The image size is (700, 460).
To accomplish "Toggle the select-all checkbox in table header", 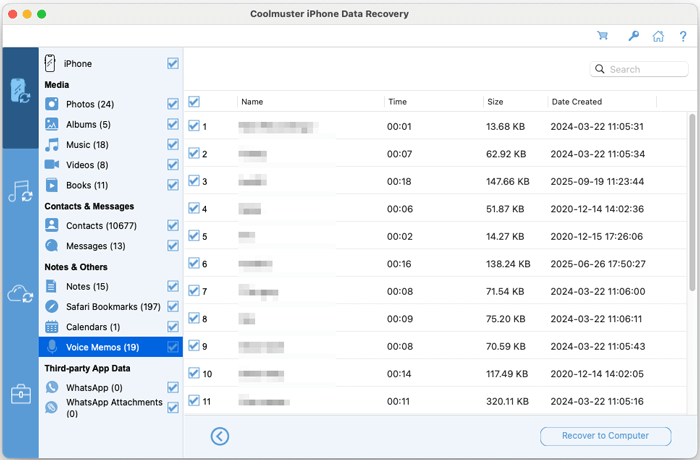I will point(194,101).
